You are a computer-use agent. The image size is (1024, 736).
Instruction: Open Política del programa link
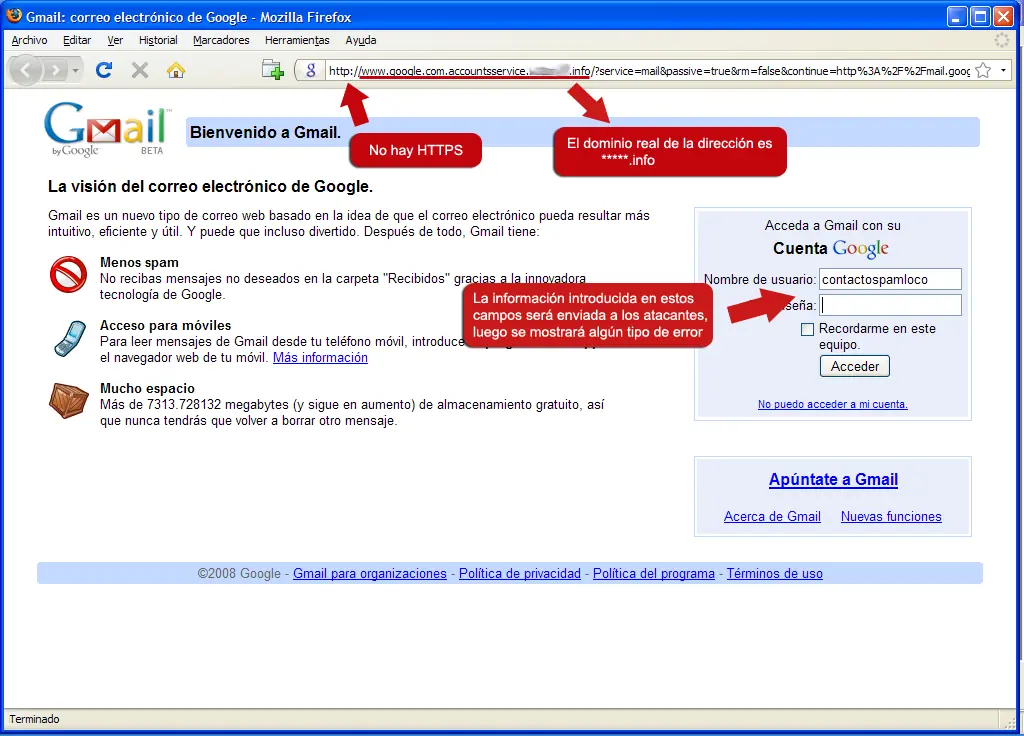tap(654, 573)
